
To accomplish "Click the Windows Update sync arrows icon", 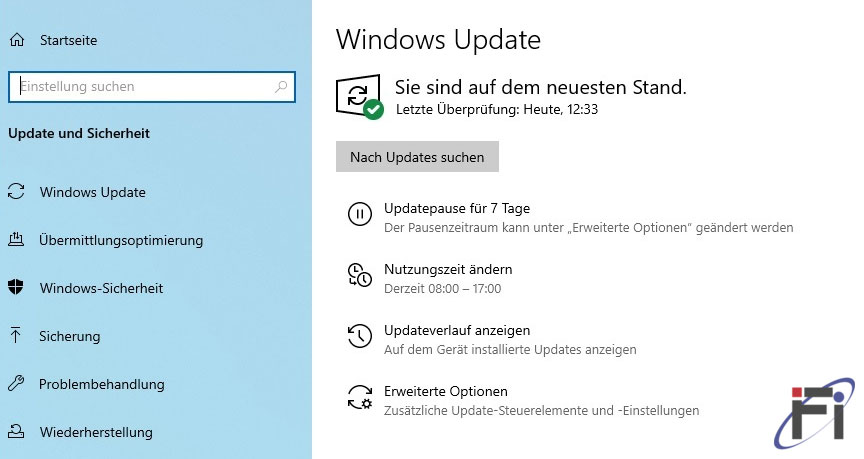I will [x=16, y=191].
